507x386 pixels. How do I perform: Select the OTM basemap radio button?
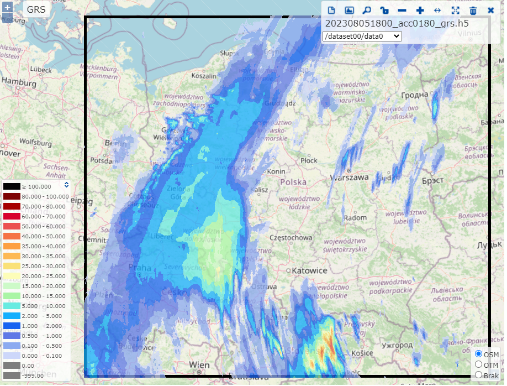click(479, 364)
